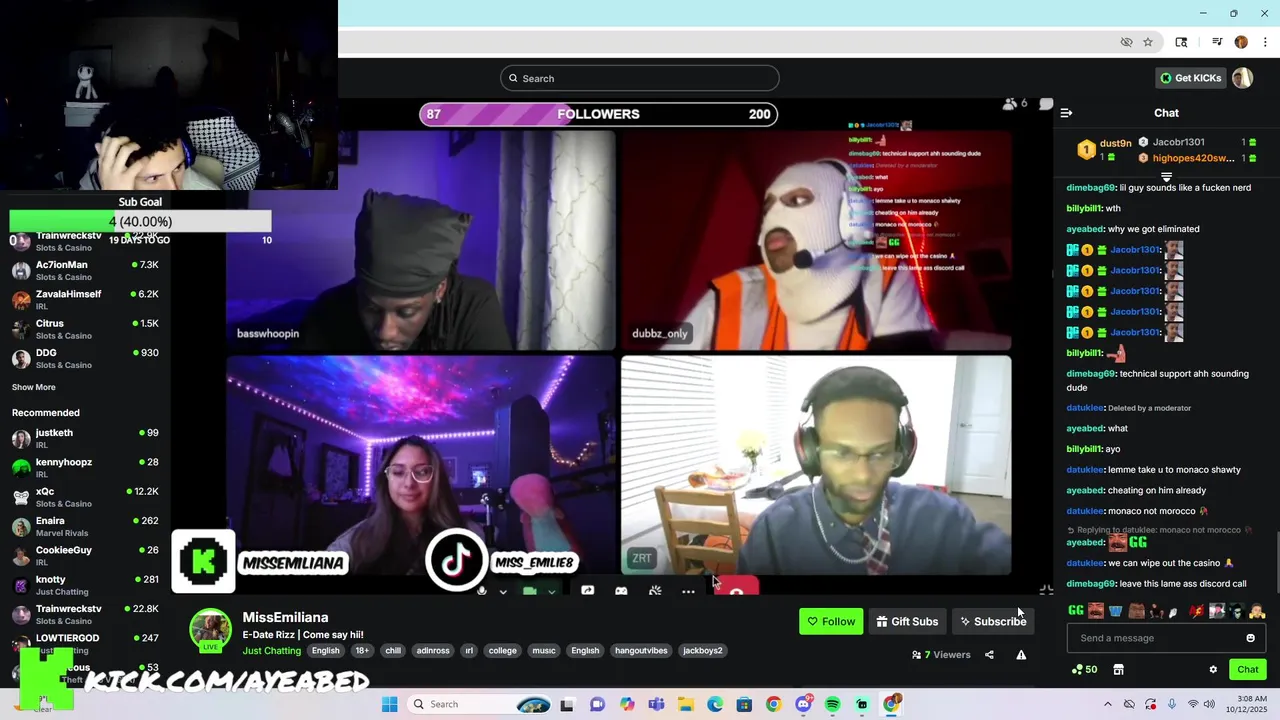Image resolution: width=1280 pixels, height=720 pixels.
Task: Open Spotify from the Windows taskbar
Action: click(832, 704)
